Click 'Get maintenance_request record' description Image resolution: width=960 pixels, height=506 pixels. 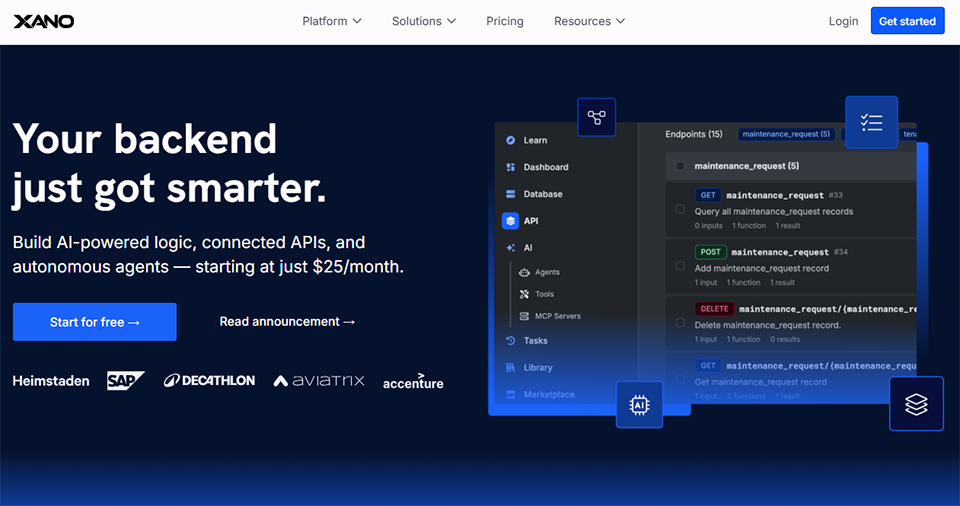coord(760,382)
